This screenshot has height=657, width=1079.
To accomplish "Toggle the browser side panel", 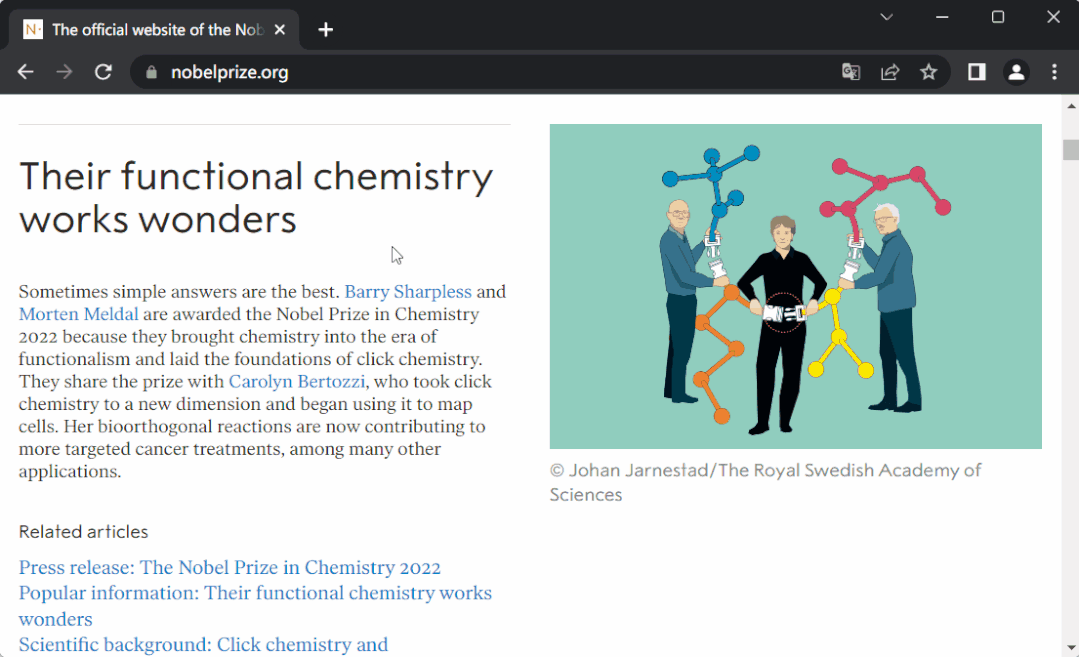I will (x=977, y=72).
